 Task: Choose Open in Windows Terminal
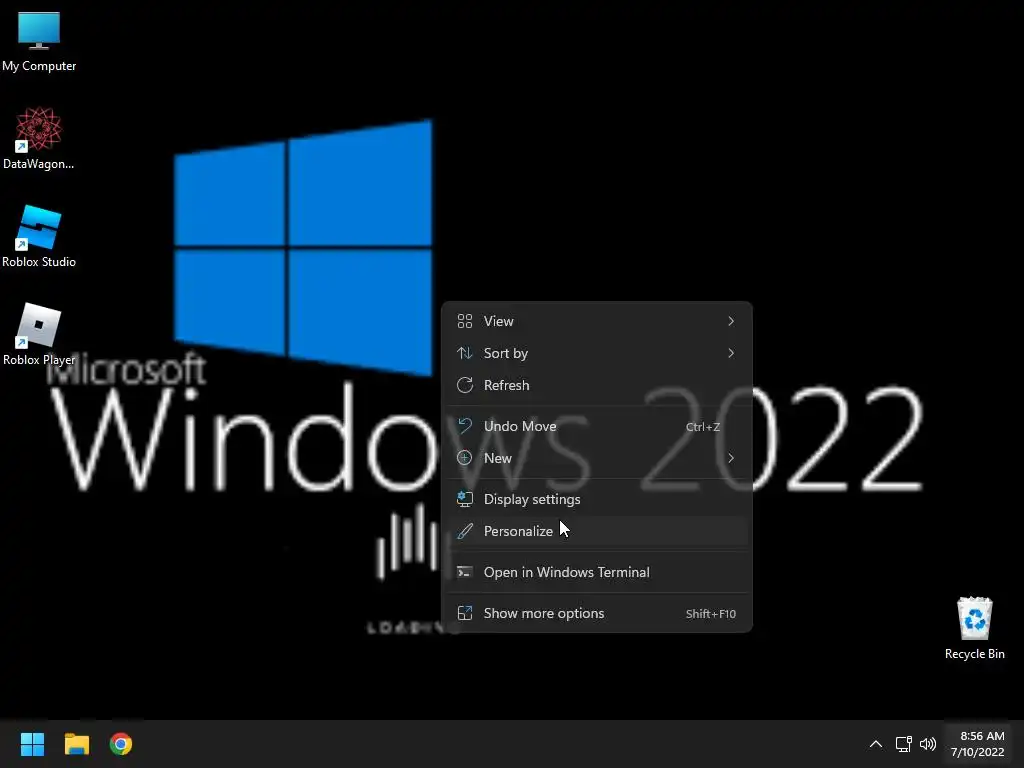point(596,572)
